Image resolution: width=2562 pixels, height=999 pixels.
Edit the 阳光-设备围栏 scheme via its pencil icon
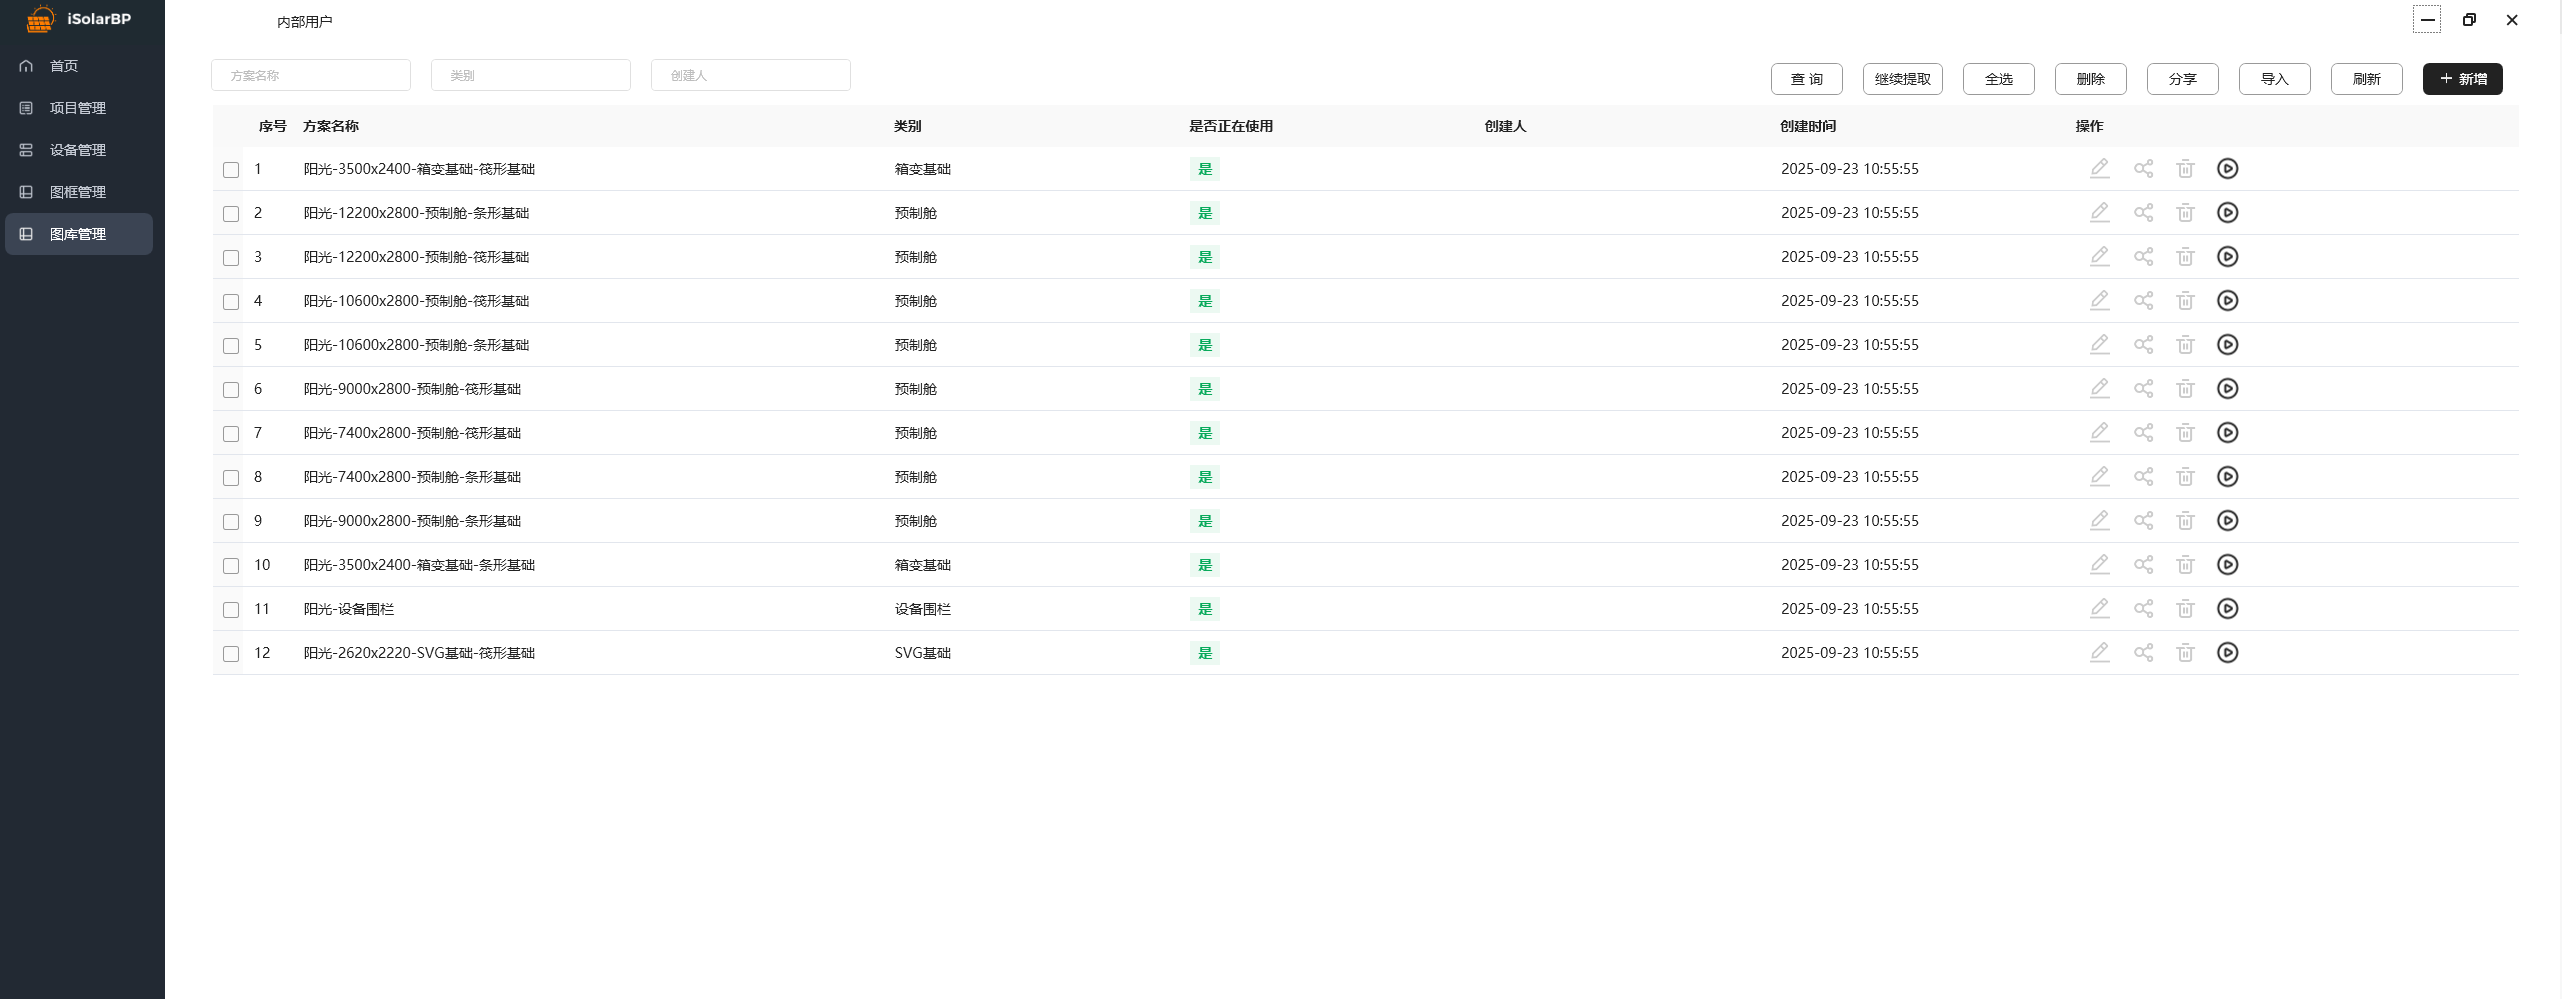pos(2099,609)
